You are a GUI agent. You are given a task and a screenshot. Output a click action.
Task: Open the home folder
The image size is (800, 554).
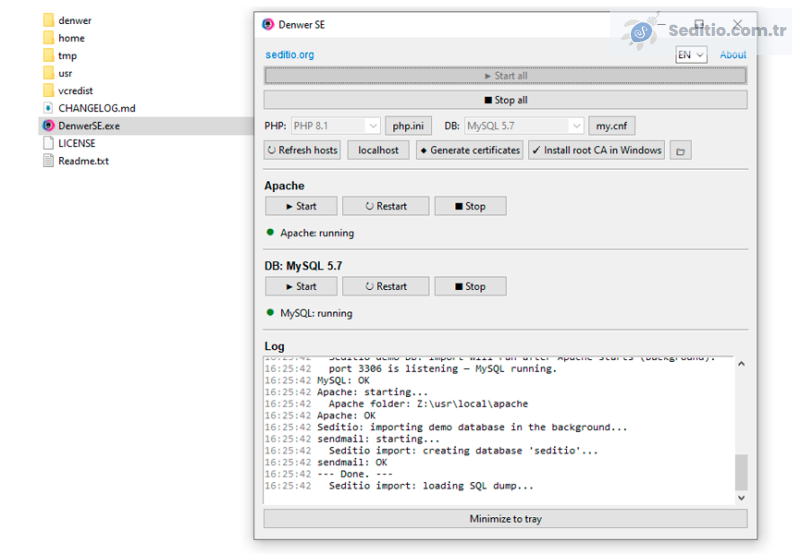tap(64, 38)
